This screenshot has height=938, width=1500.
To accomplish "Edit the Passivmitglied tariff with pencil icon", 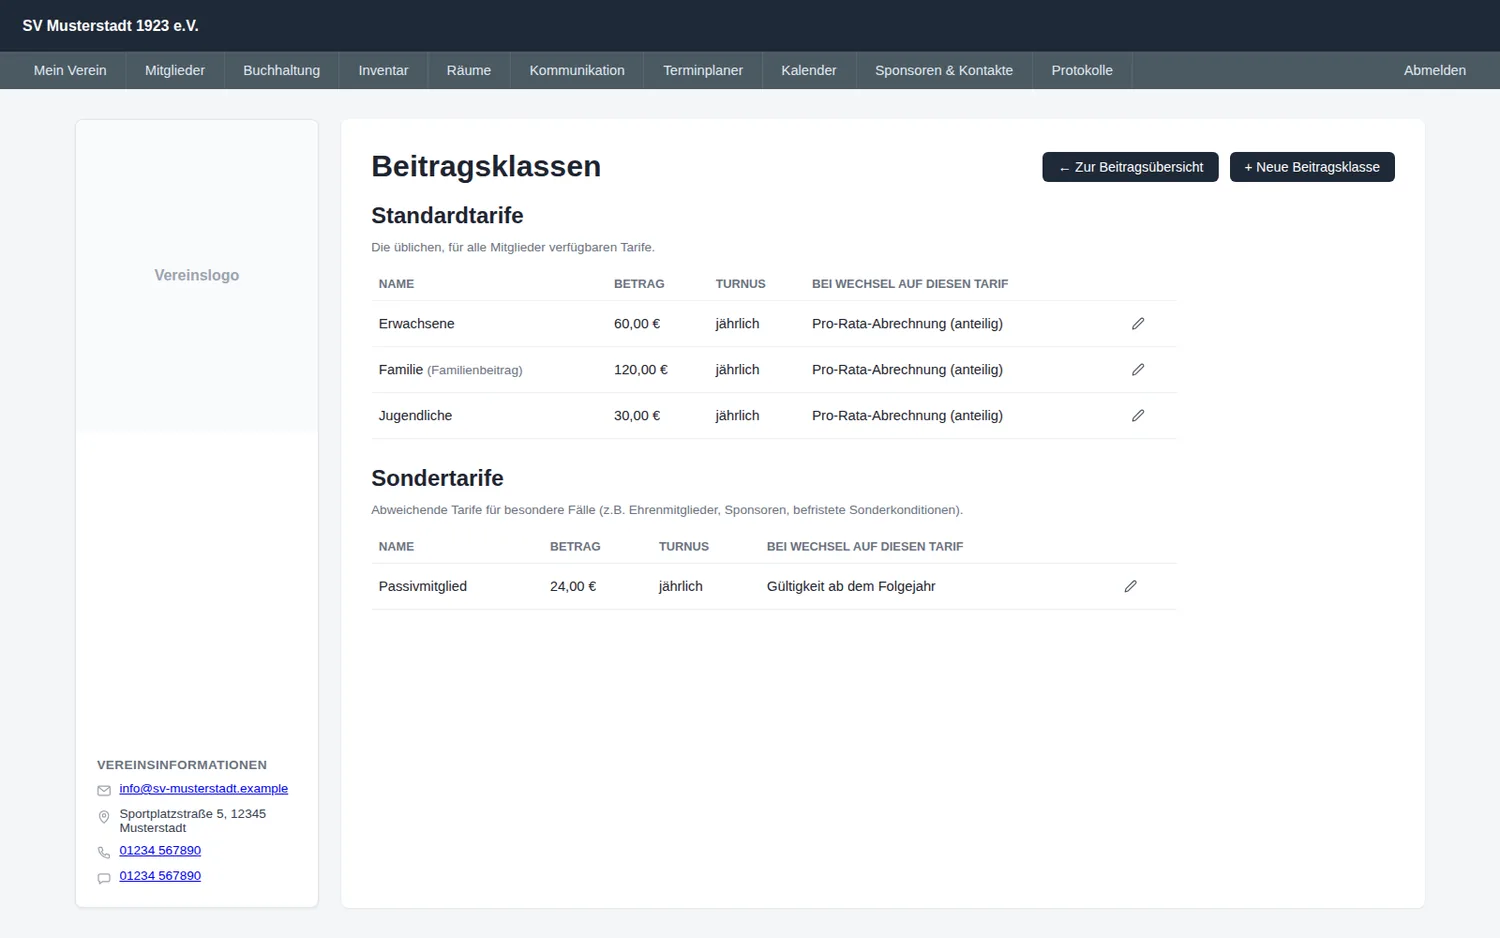I will coord(1130,586).
